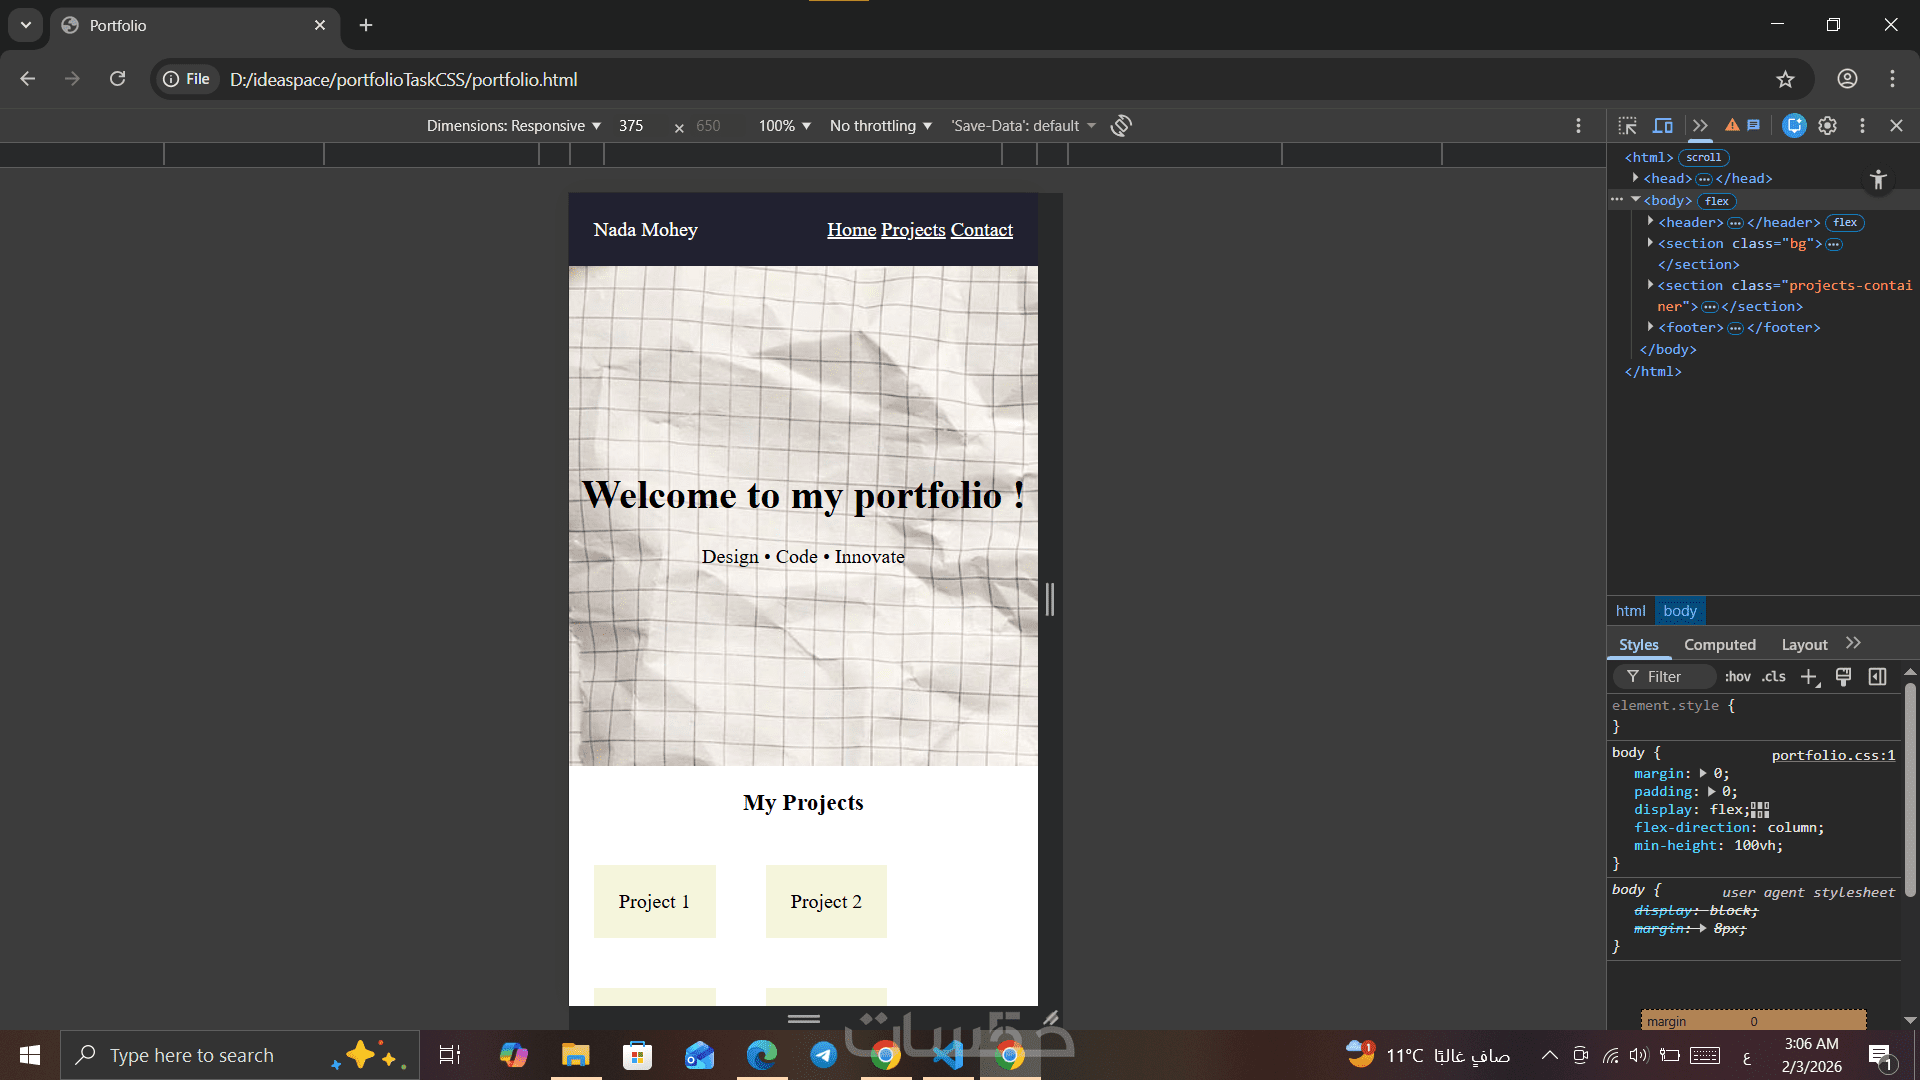Toggle the .cls class editor
1920x1080 pixels.
click(x=1773, y=677)
